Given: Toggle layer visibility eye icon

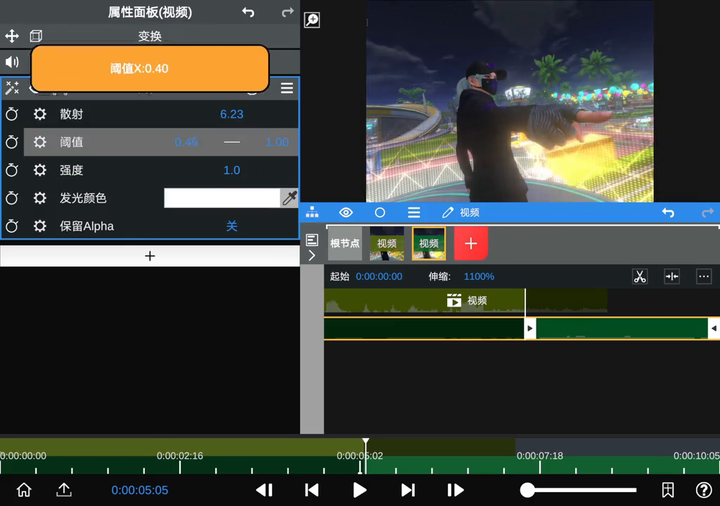Looking at the screenshot, I should (x=346, y=212).
